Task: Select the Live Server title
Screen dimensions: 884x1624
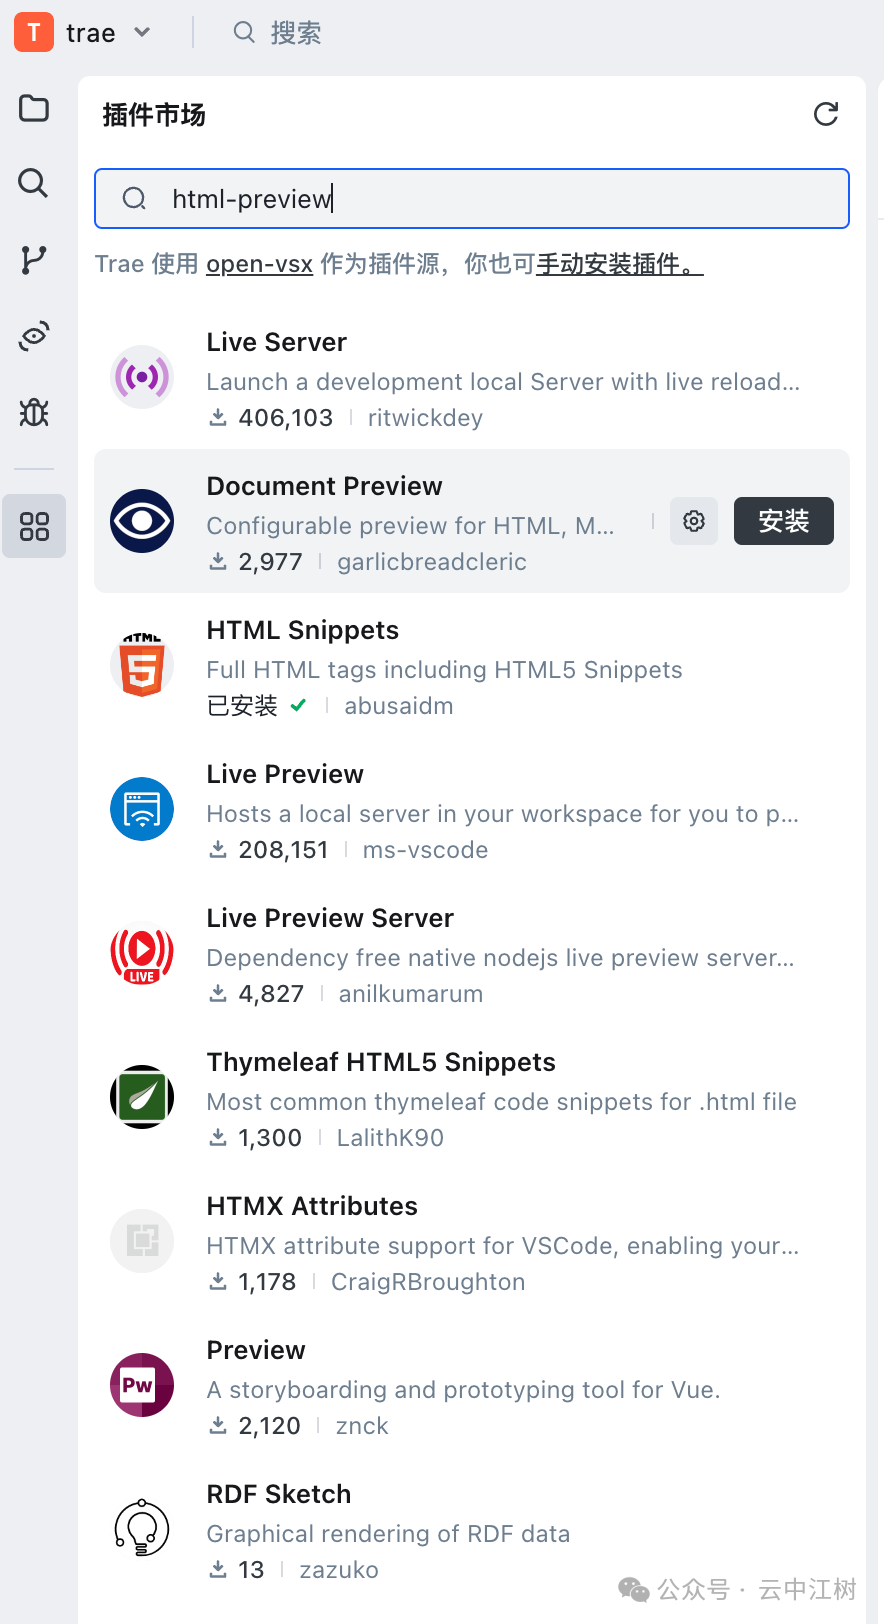Action: point(277,342)
